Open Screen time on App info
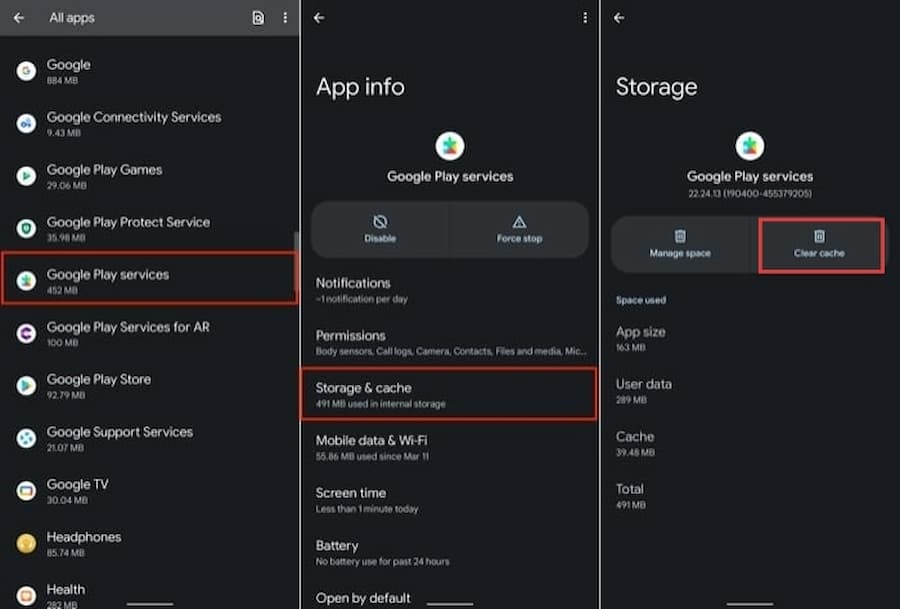The image size is (900, 609). pos(449,499)
